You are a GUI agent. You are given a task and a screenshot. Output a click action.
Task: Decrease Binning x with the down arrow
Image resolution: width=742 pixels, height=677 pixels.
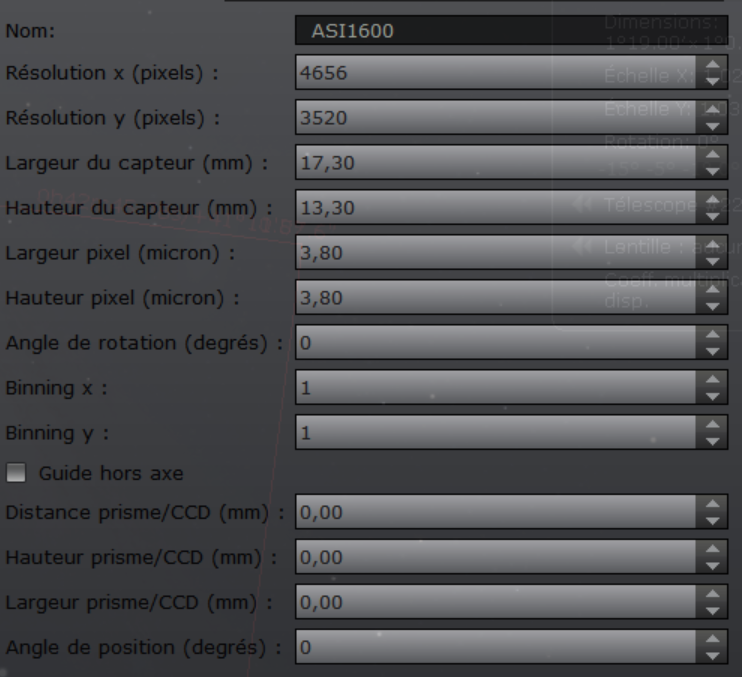tap(712, 396)
